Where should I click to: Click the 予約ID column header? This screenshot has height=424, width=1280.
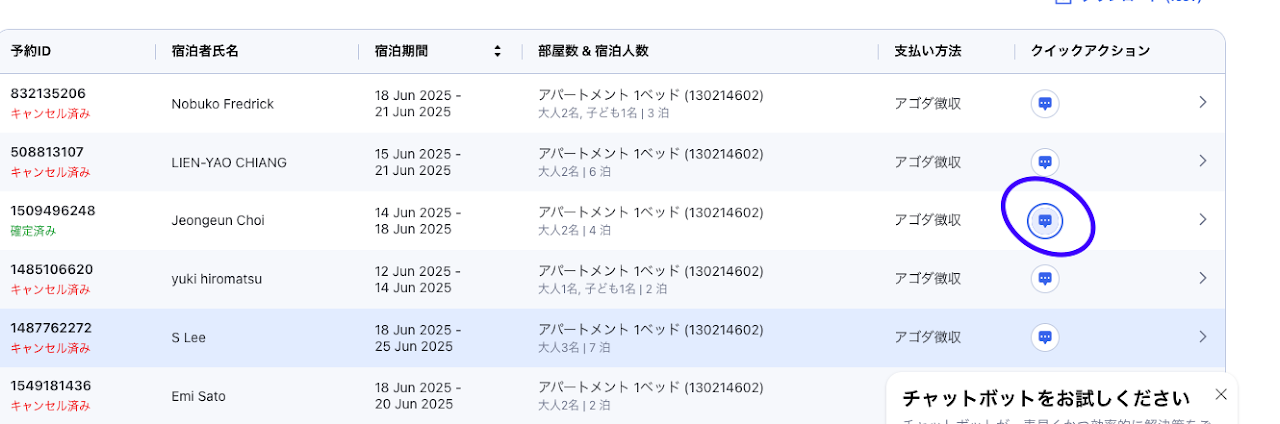click(32, 51)
